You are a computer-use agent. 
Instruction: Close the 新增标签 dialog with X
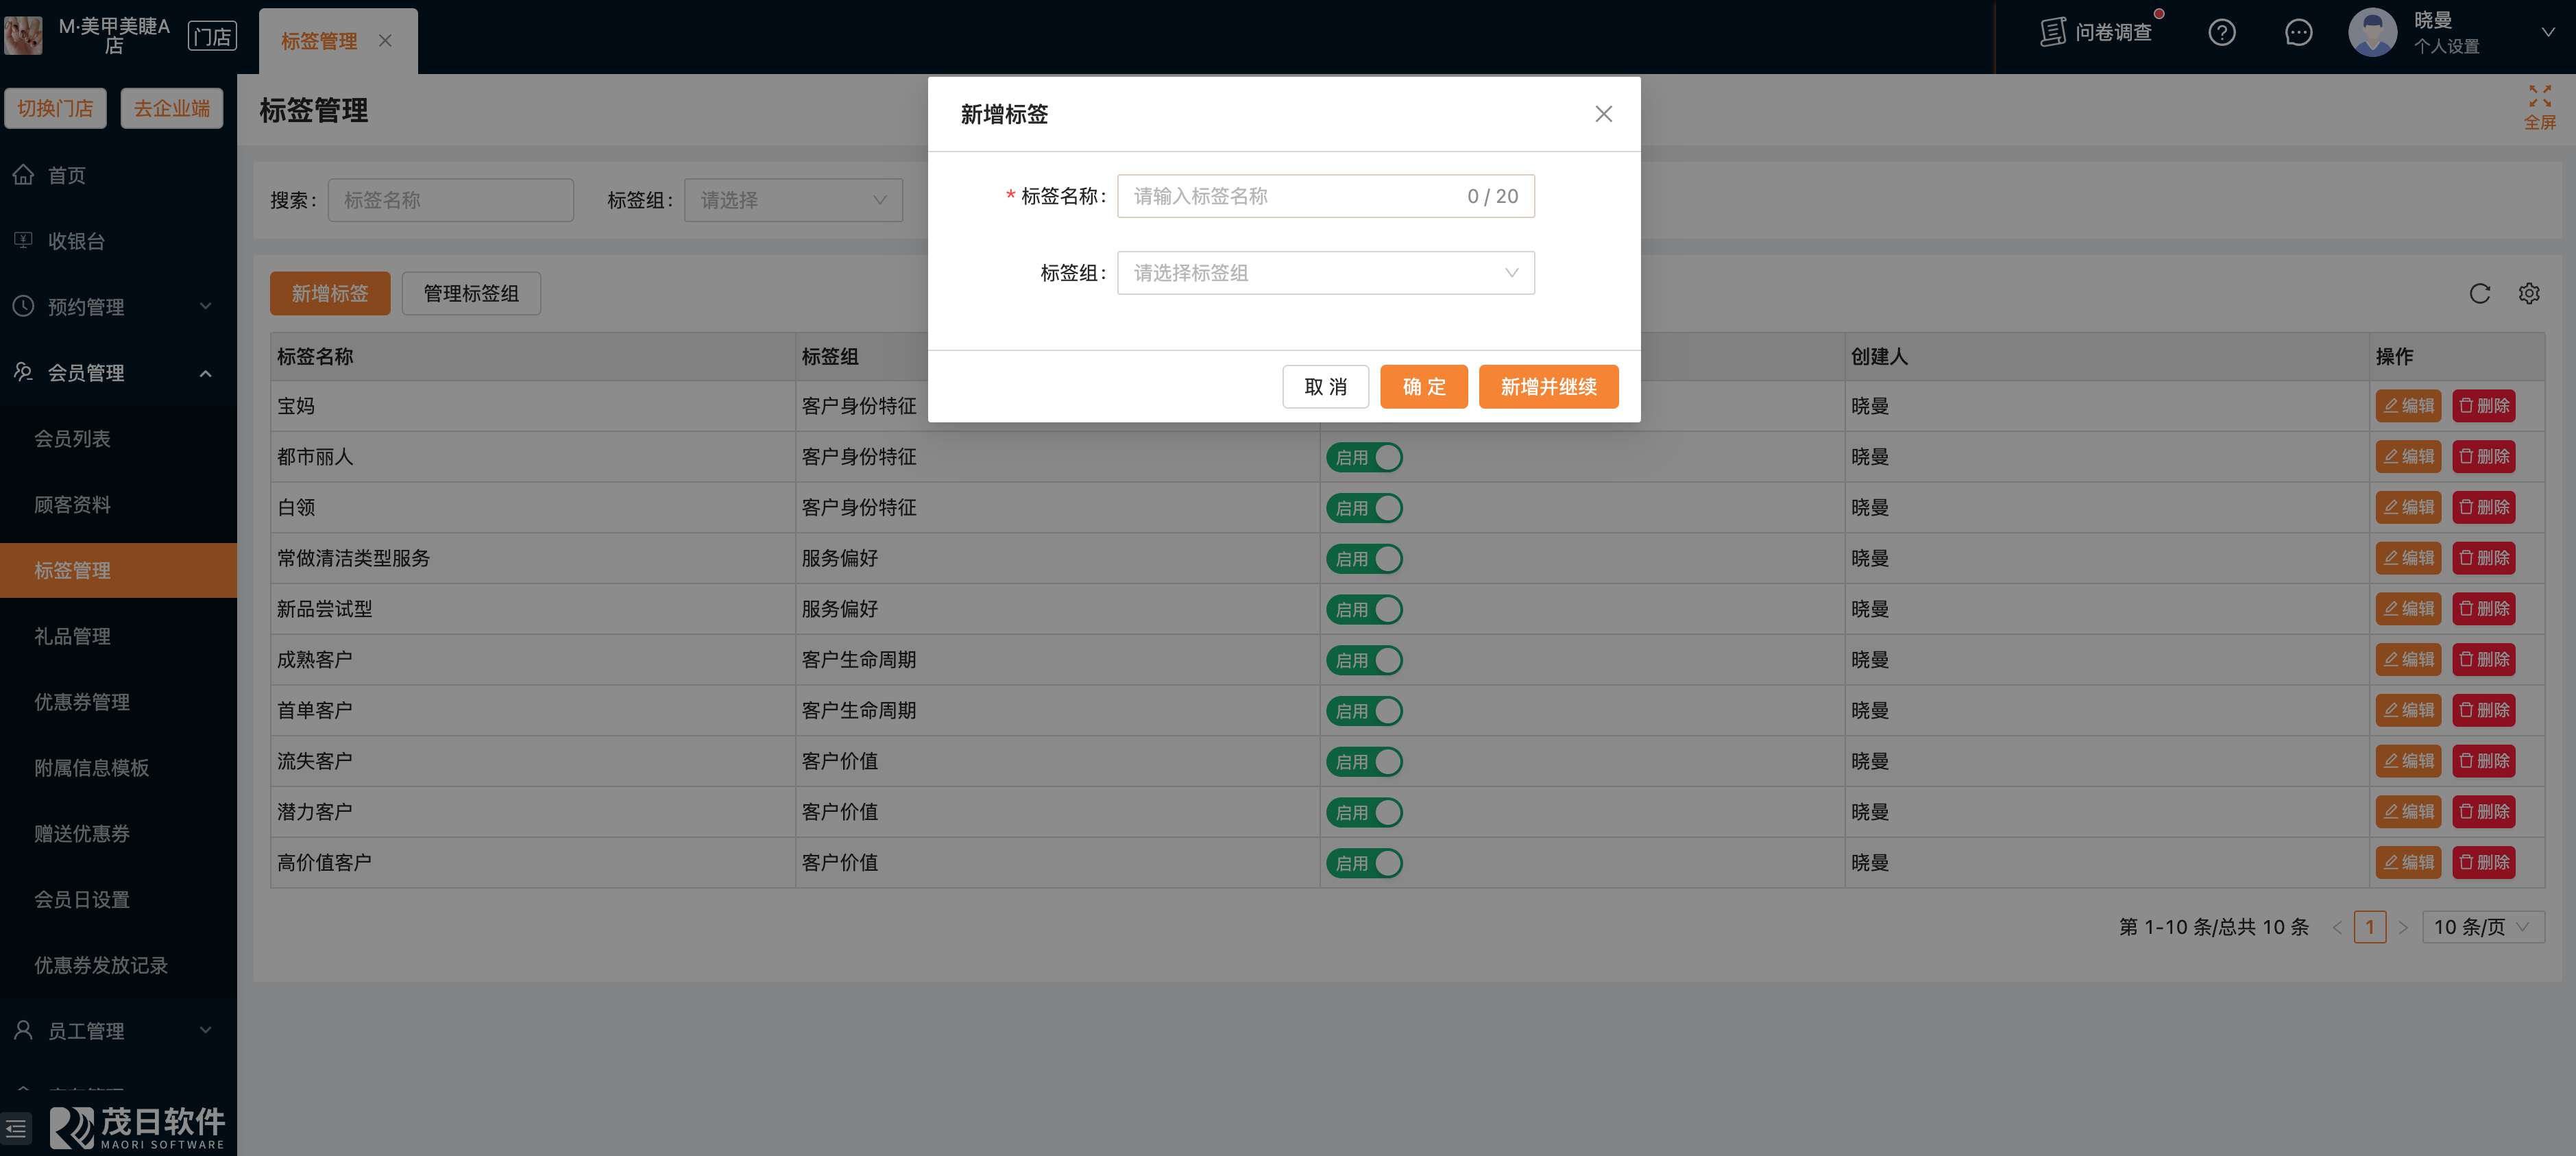pyautogui.click(x=1603, y=115)
